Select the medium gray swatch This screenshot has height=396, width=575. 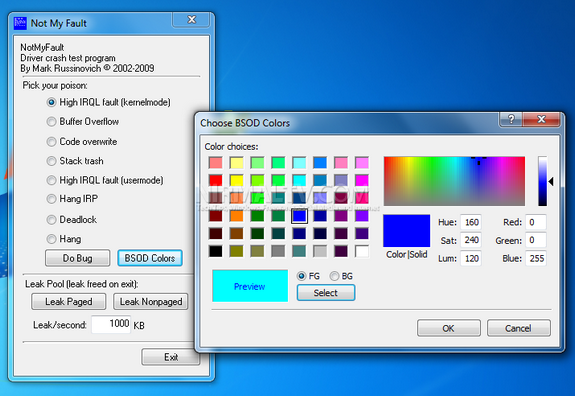point(278,251)
